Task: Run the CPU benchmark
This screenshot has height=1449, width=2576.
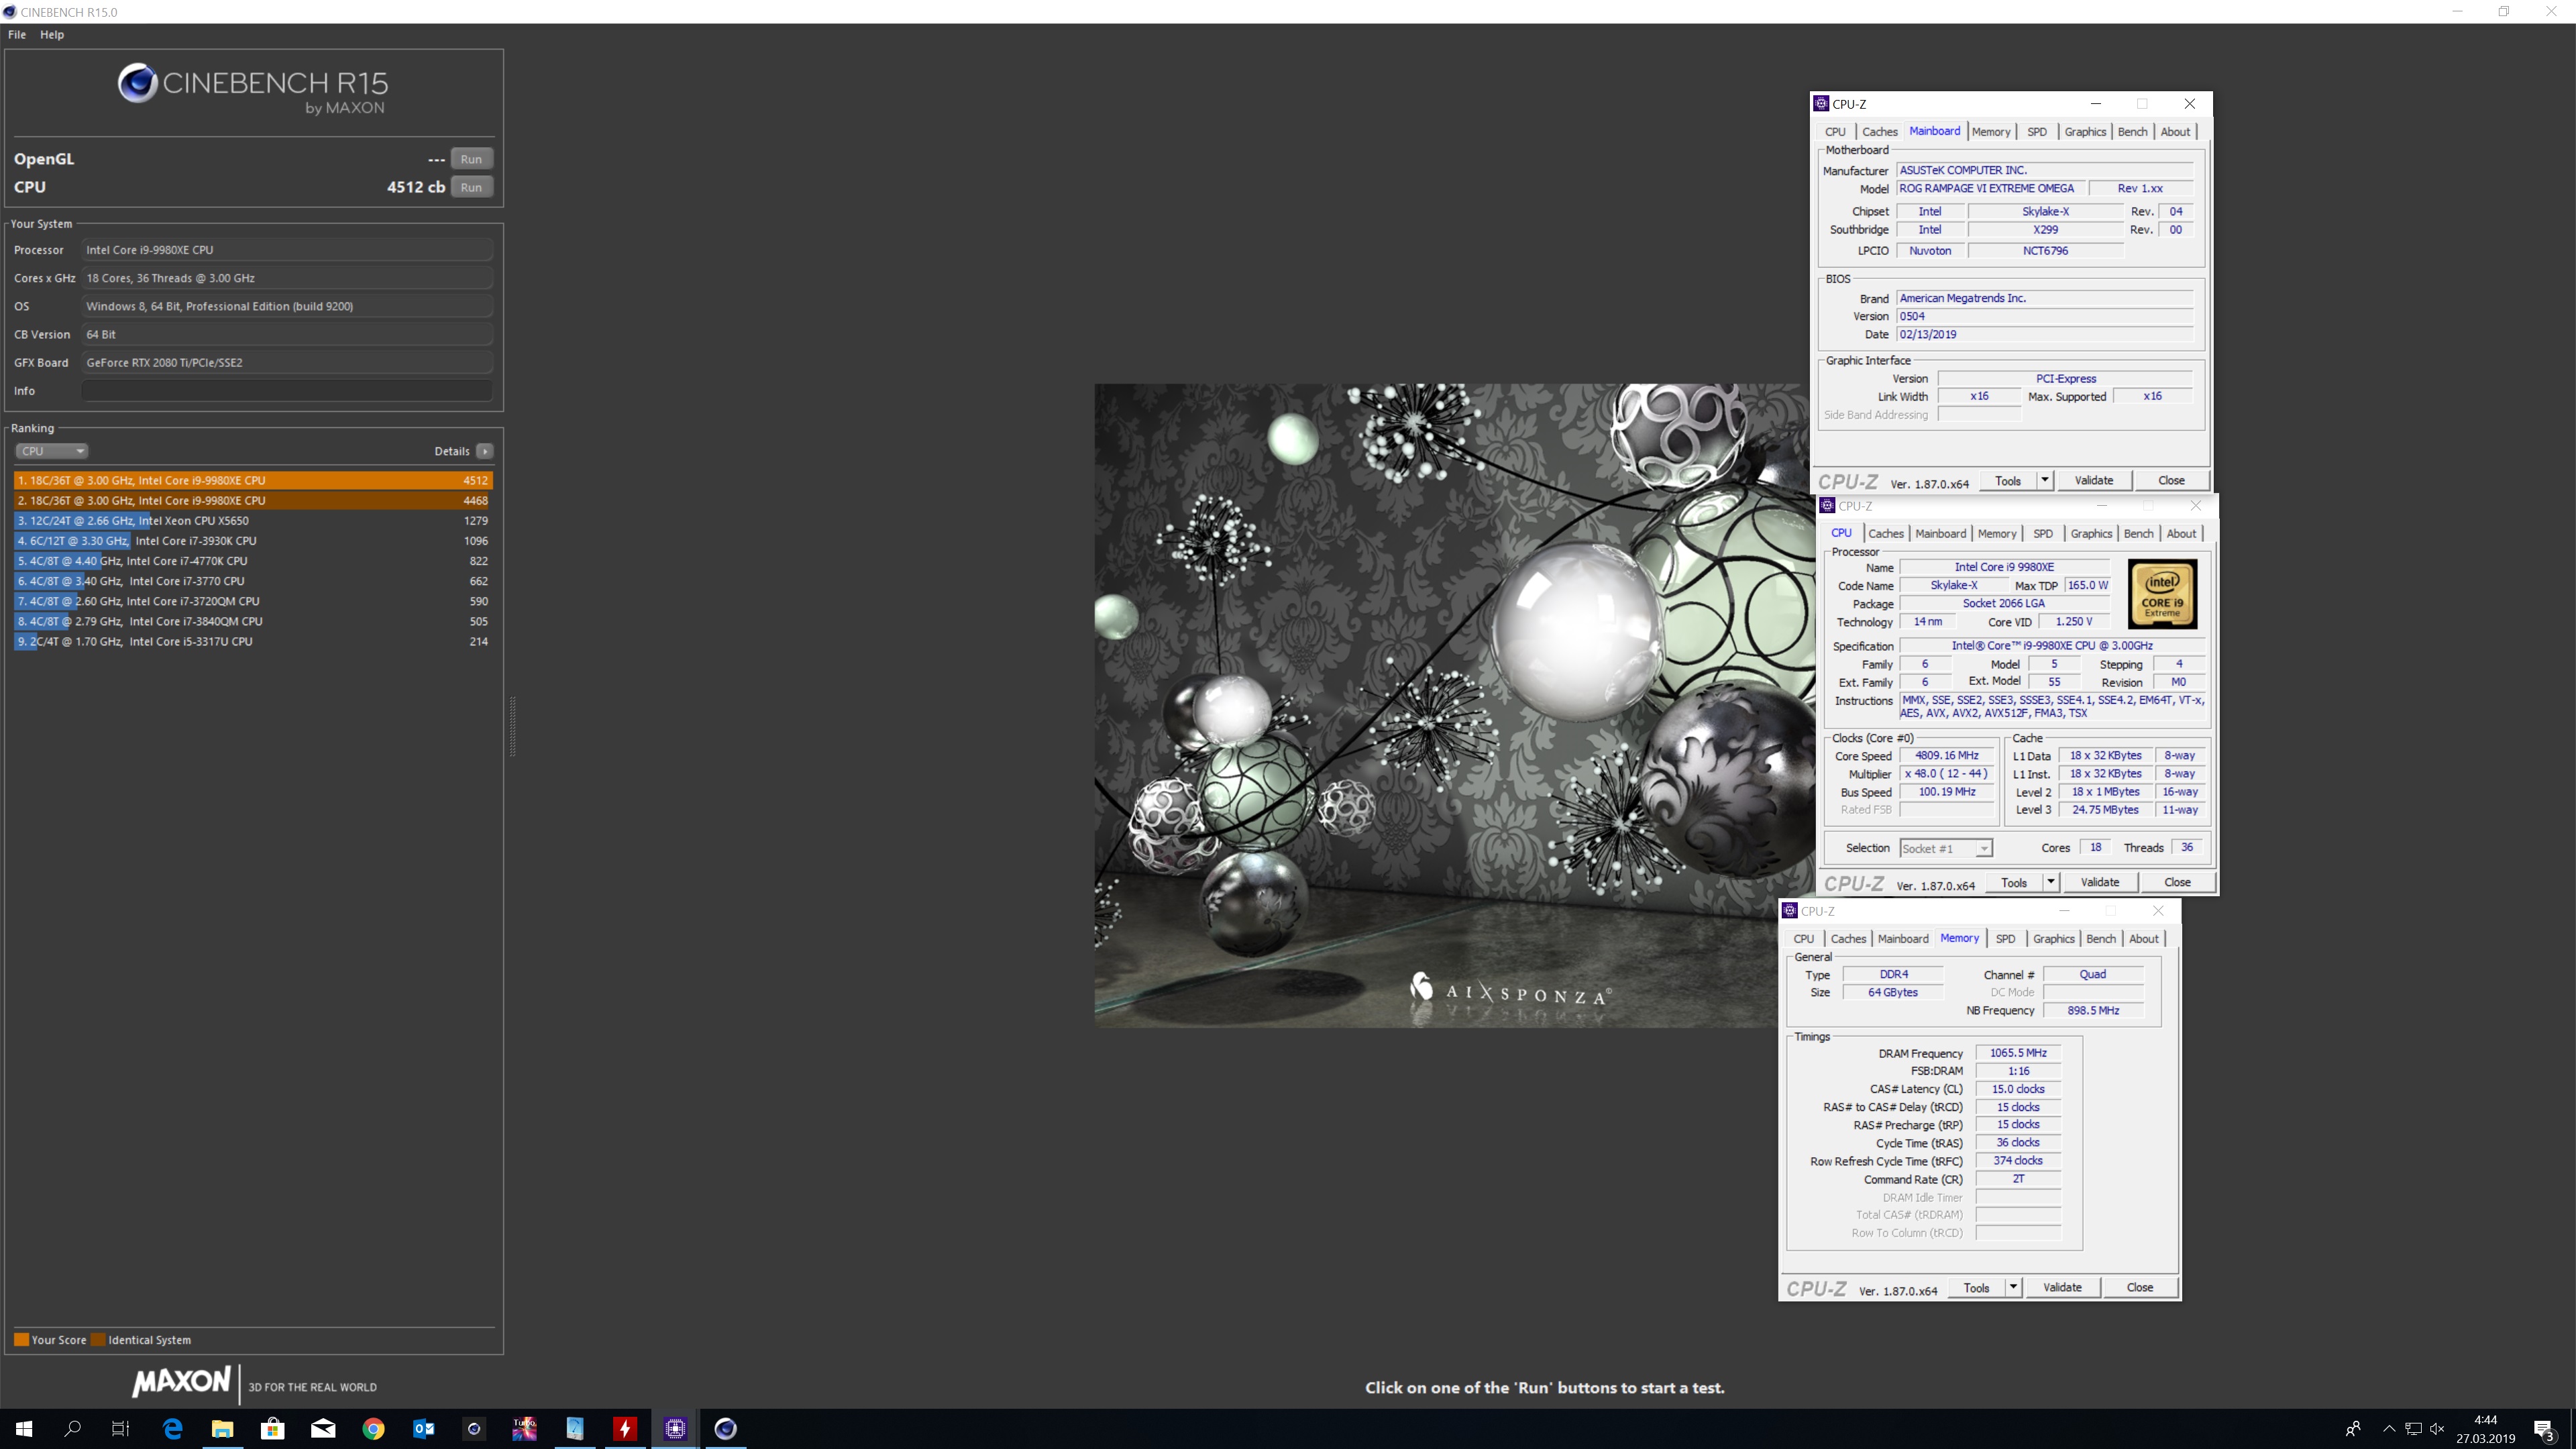Action: click(471, 187)
